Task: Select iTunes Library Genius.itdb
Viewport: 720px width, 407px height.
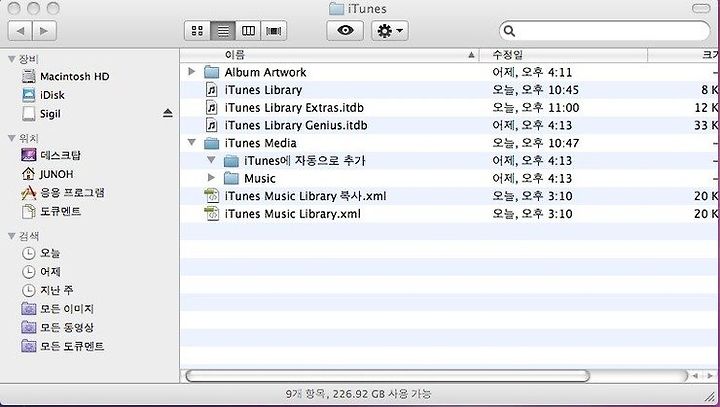Action: pos(450,125)
